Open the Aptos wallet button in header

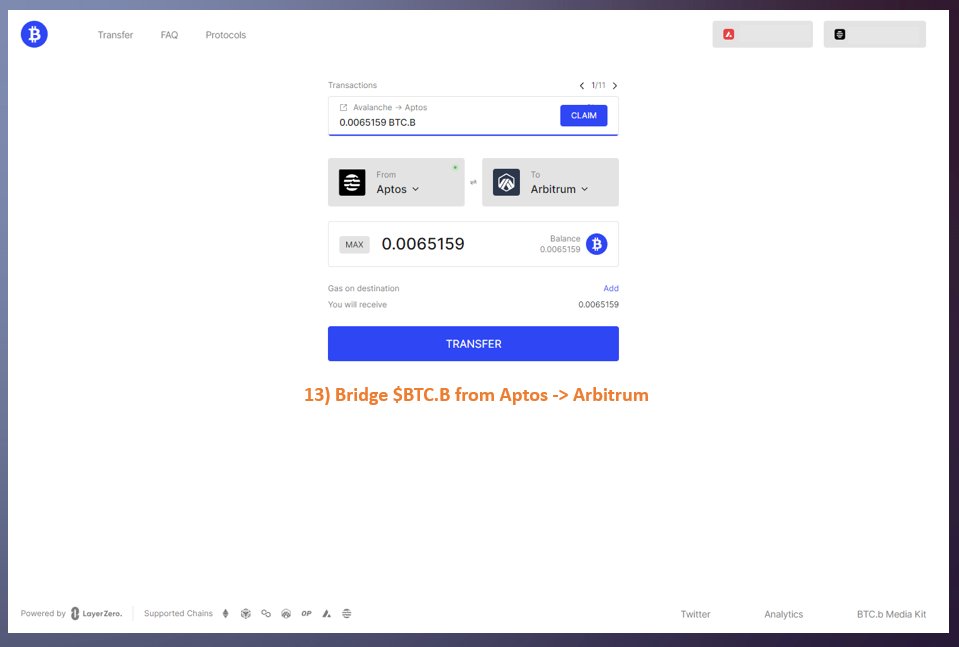point(875,34)
